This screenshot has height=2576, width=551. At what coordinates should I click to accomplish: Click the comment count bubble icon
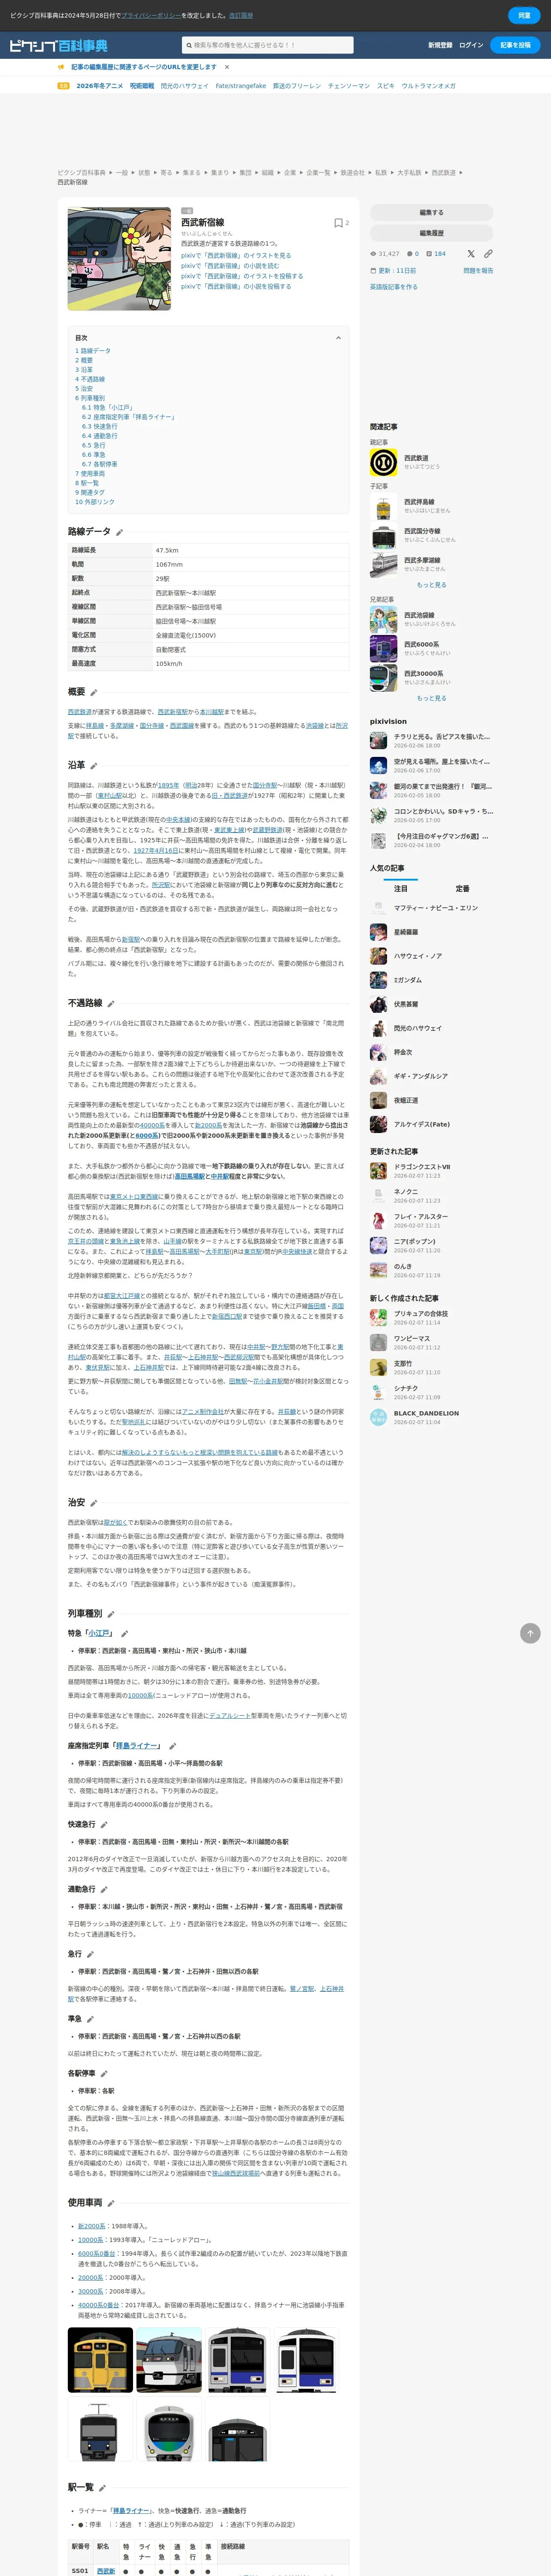410,254
